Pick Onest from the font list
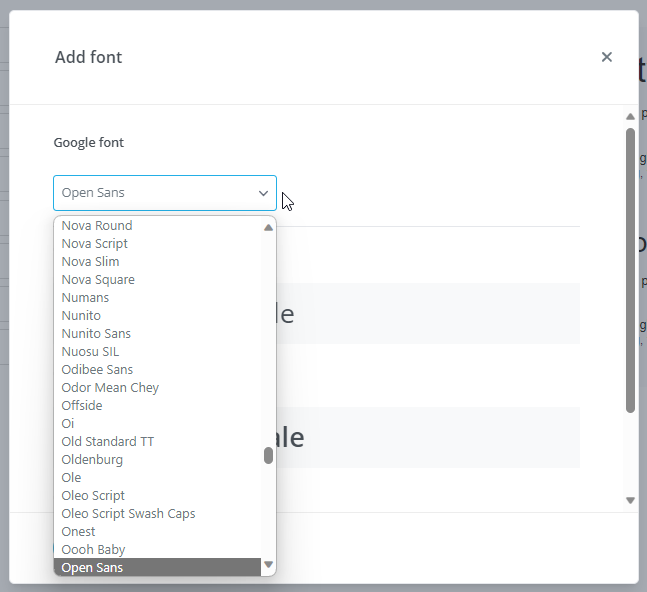The height and width of the screenshot is (592, 647). click(158, 532)
